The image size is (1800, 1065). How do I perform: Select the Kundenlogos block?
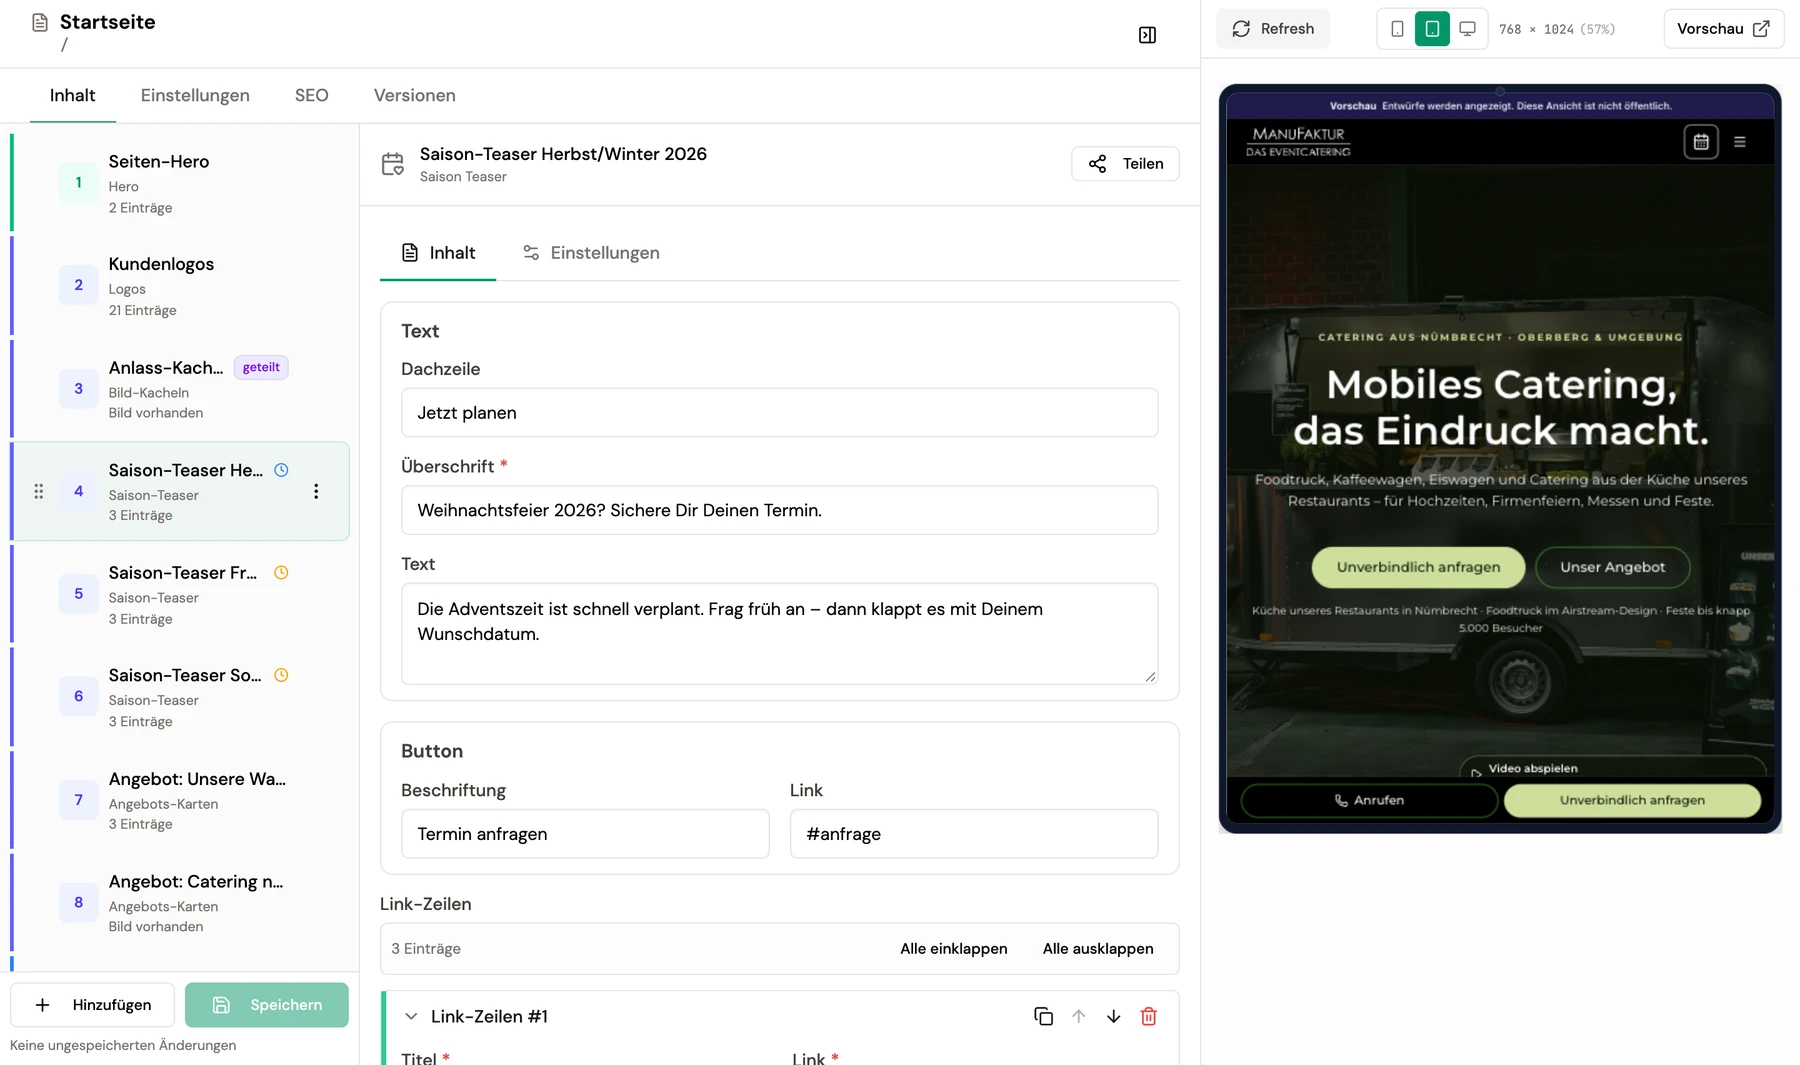pyautogui.click(x=180, y=286)
